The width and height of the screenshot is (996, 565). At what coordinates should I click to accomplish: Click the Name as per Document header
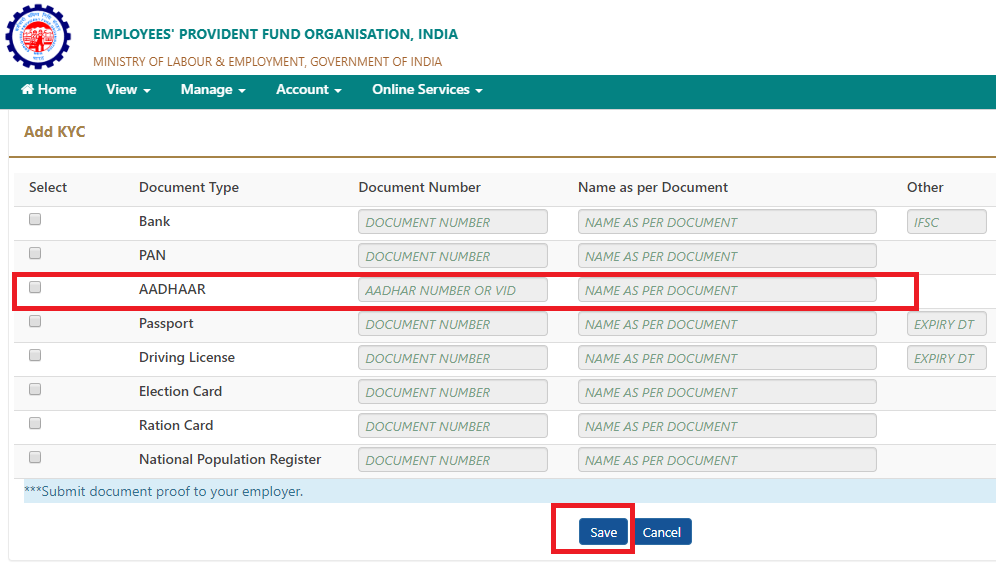[x=653, y=187]
